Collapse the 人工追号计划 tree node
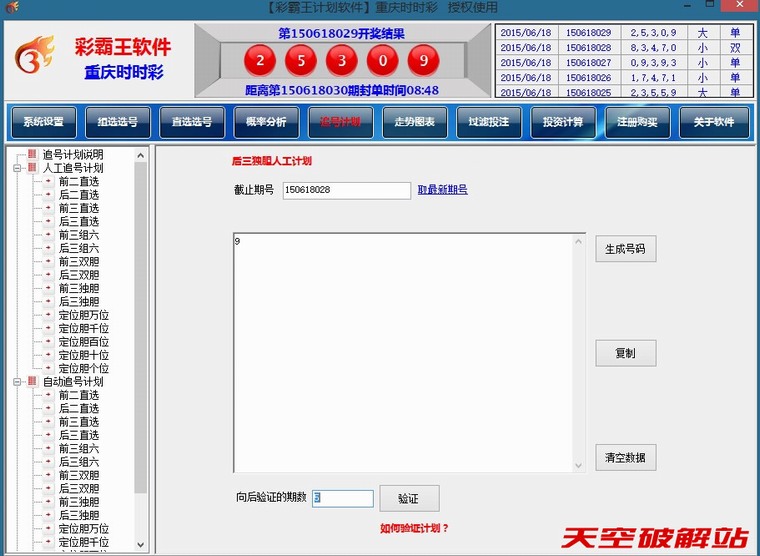The height and width of the screenshot is (556, 760). (17, 168)
